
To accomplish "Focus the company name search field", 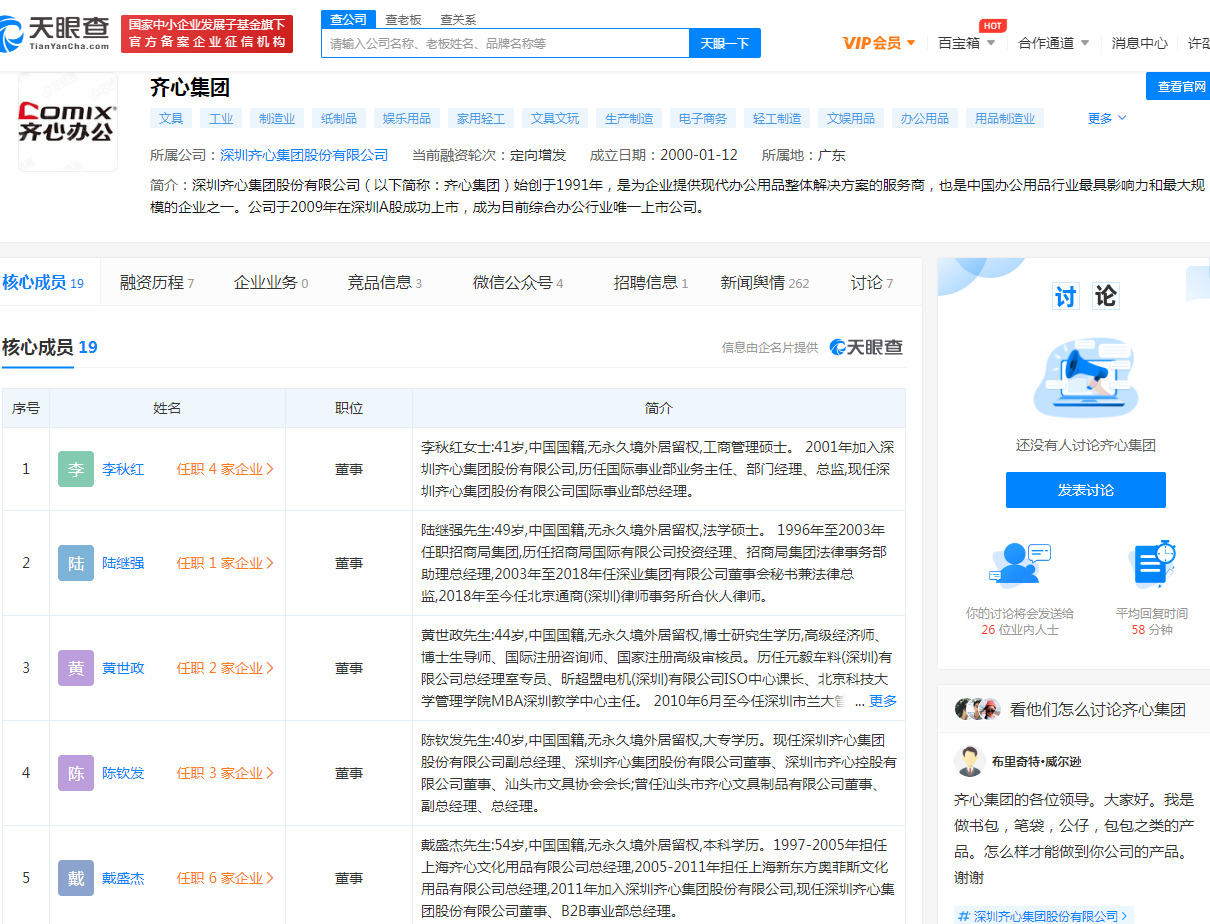I will pos(505,43).
